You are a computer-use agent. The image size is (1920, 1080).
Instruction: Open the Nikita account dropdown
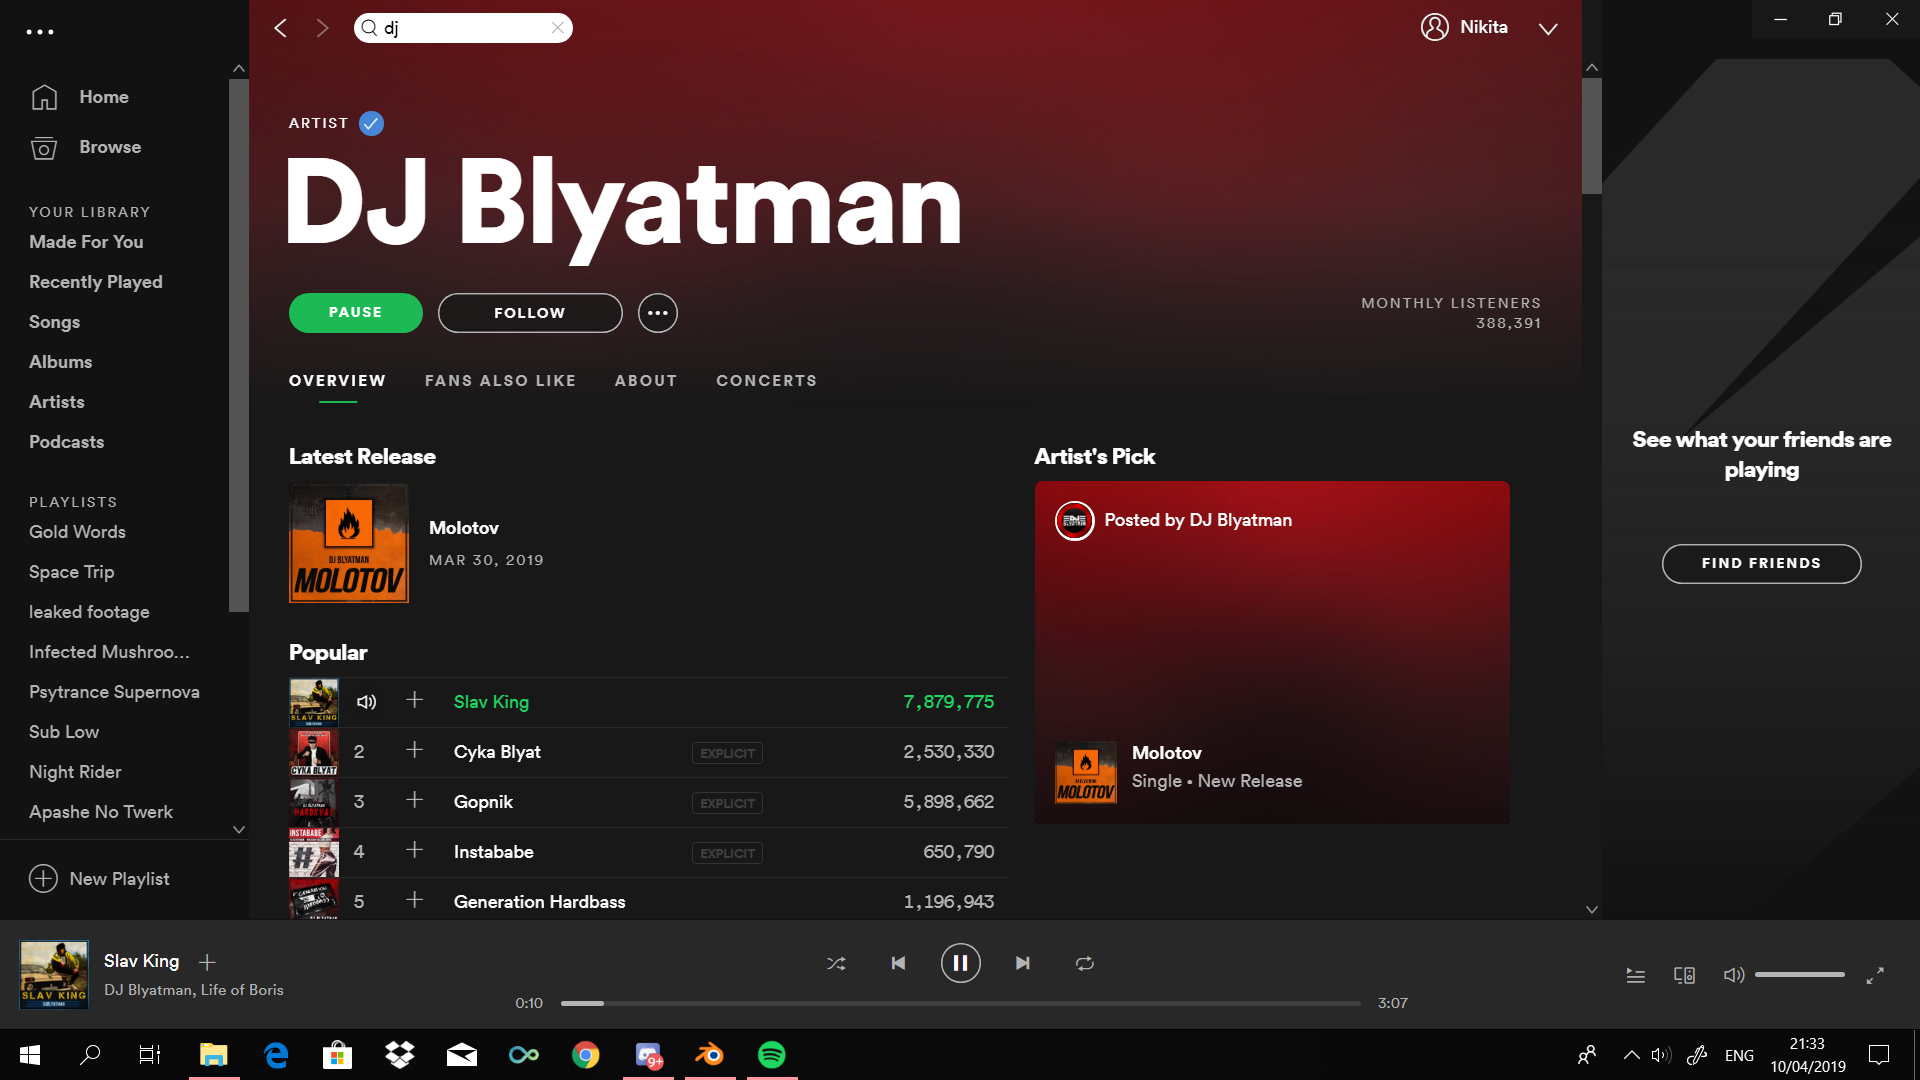[1547, 28]
